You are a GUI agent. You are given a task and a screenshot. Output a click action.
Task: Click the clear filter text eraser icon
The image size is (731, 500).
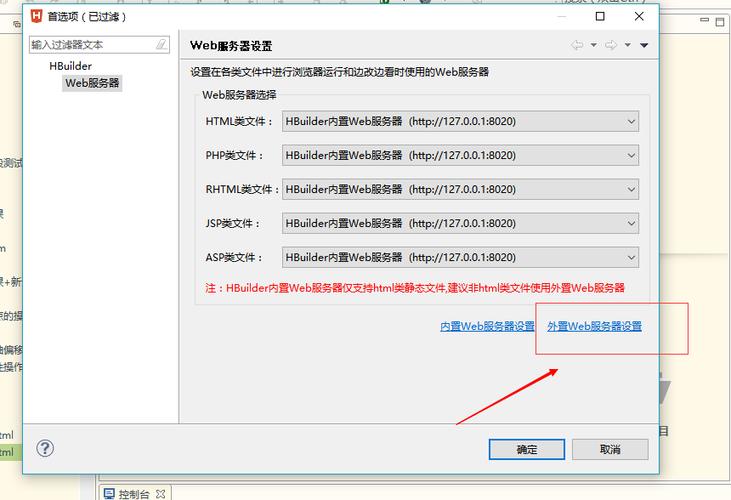[161, 45]
